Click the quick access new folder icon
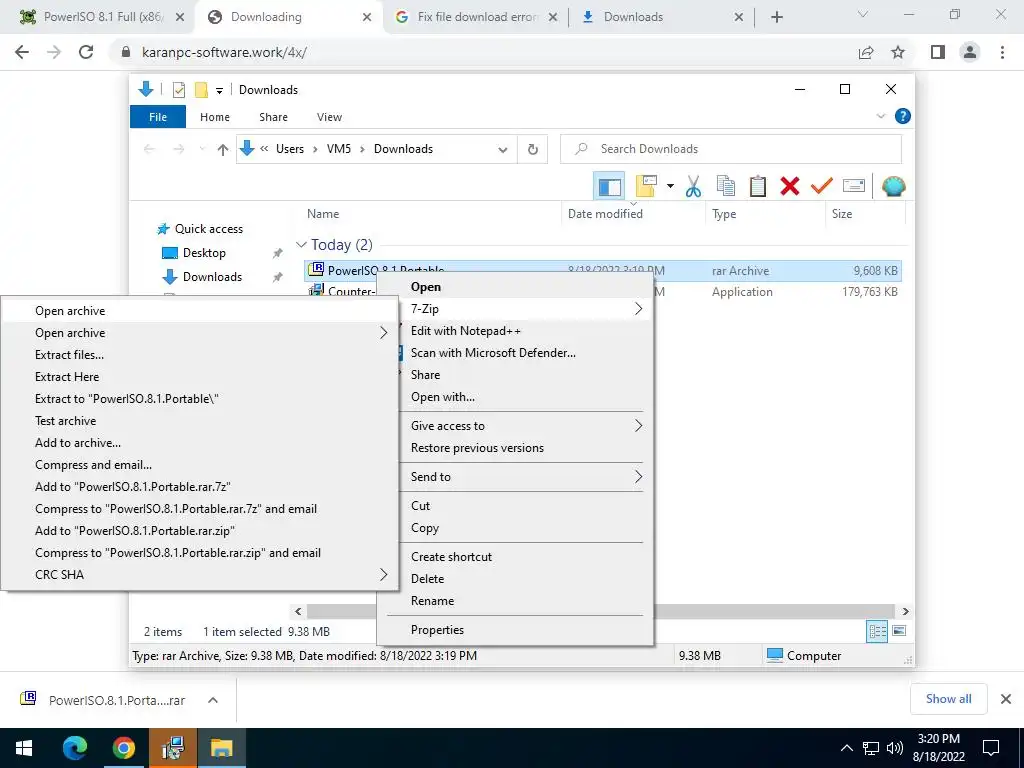 click(201, 90)
